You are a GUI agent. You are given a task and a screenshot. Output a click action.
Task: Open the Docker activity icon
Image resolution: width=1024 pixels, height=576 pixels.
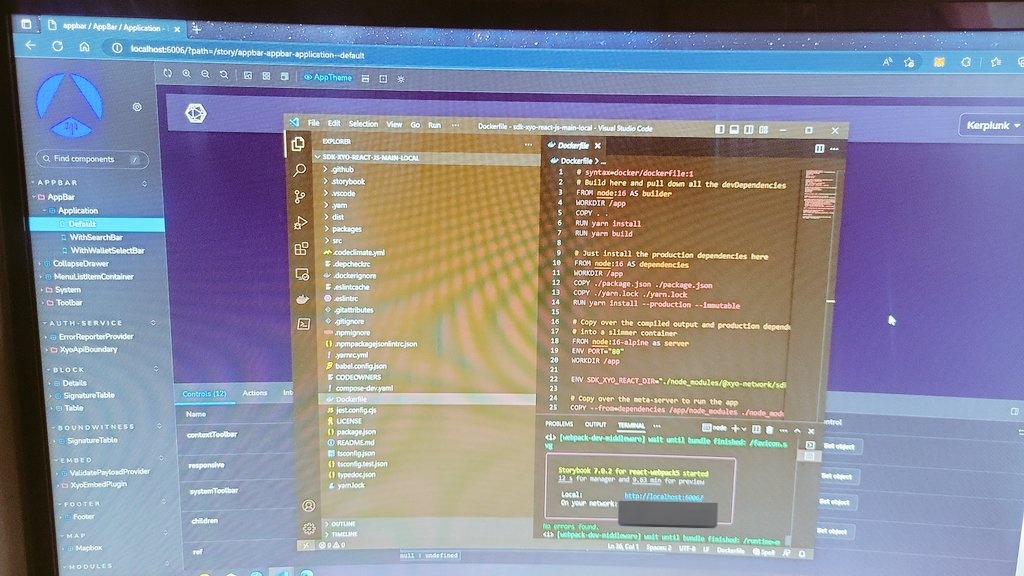tap(302, 299)
